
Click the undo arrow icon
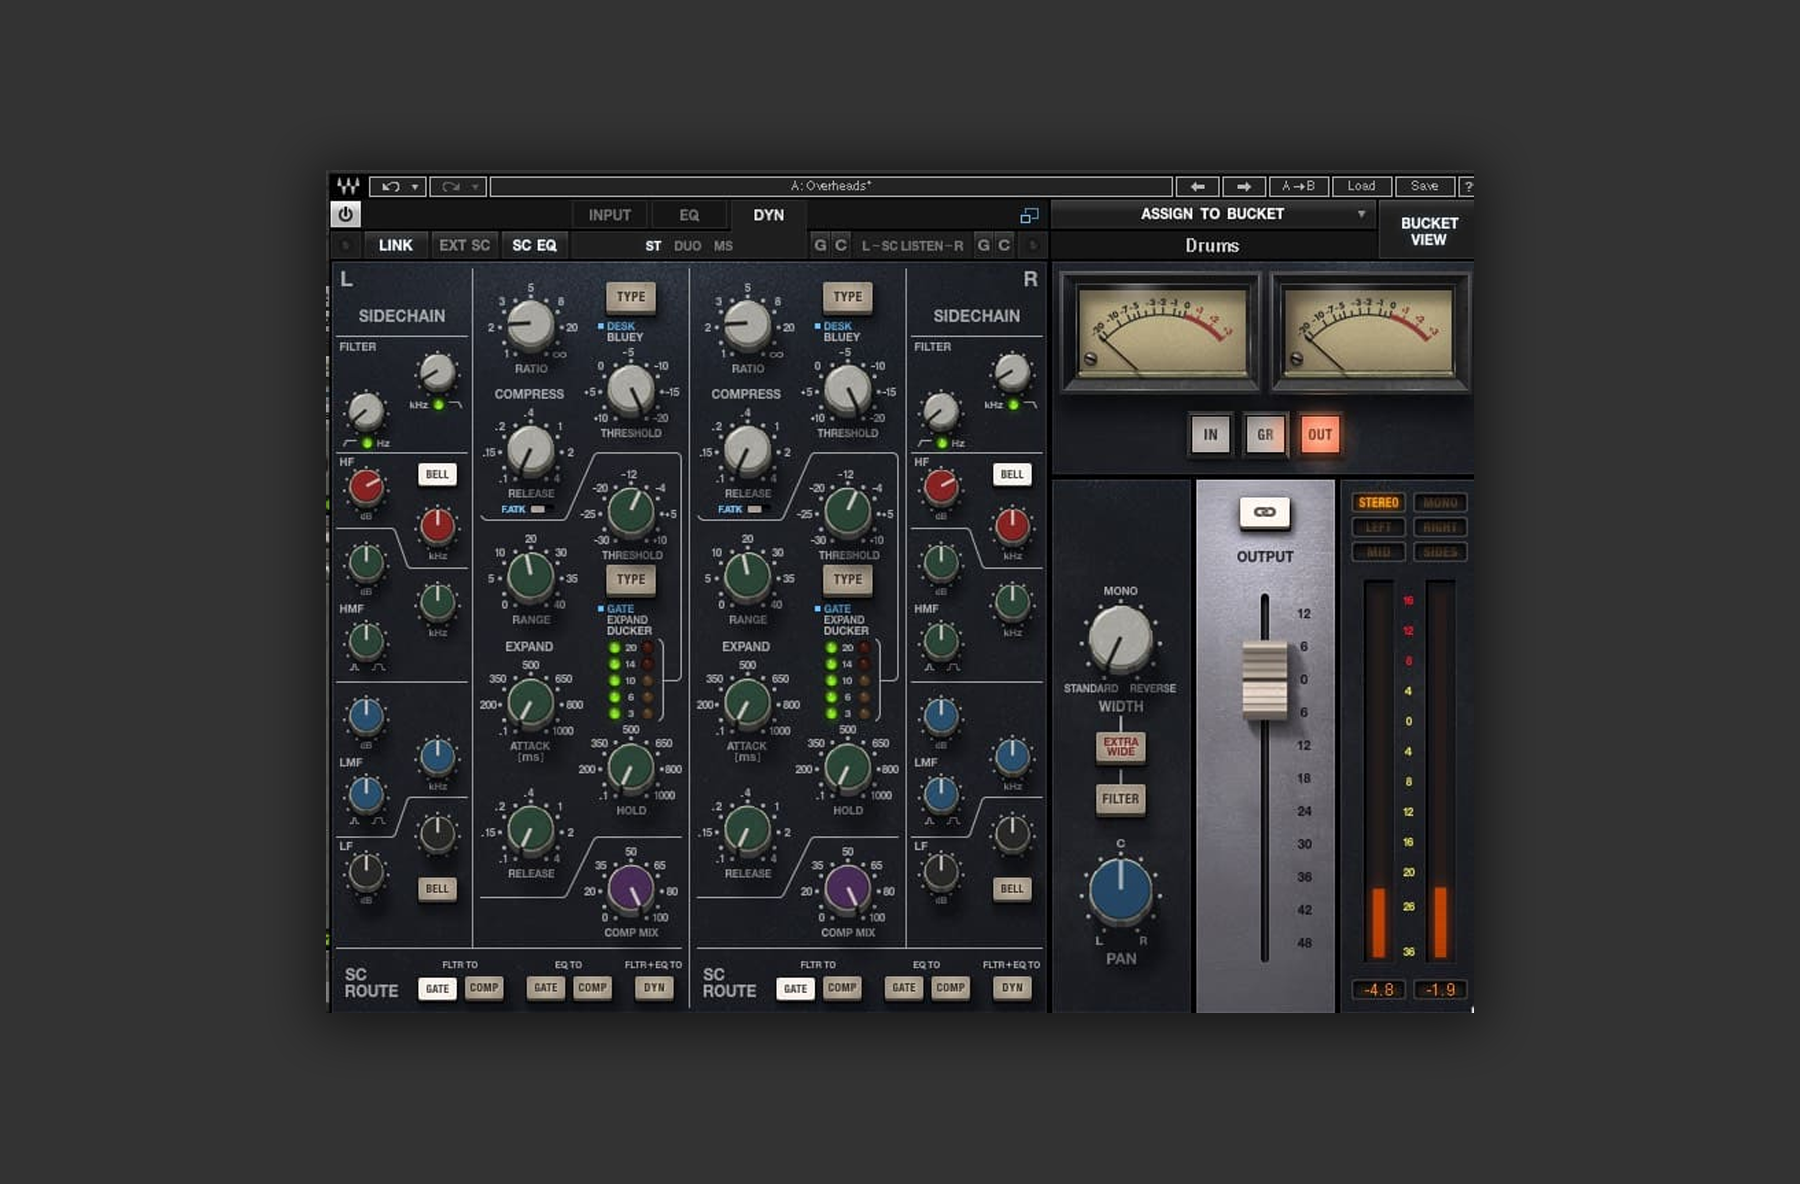click(390, 186)
